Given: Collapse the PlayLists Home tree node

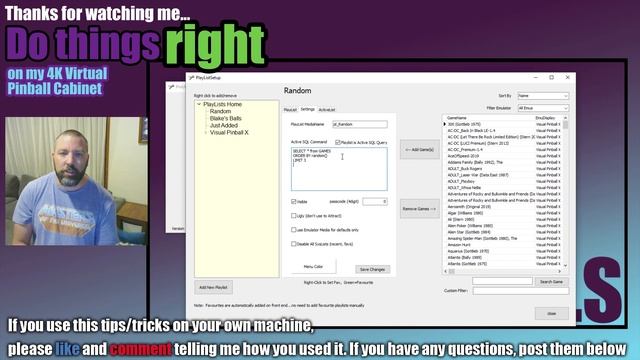Looking at the screenshot, I should pos(199,104).
